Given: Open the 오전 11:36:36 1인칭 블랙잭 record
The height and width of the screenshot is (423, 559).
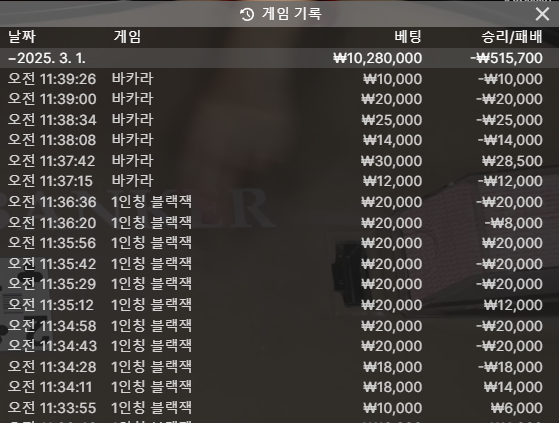Looking at the screenshot, I should tap(280, 202).
